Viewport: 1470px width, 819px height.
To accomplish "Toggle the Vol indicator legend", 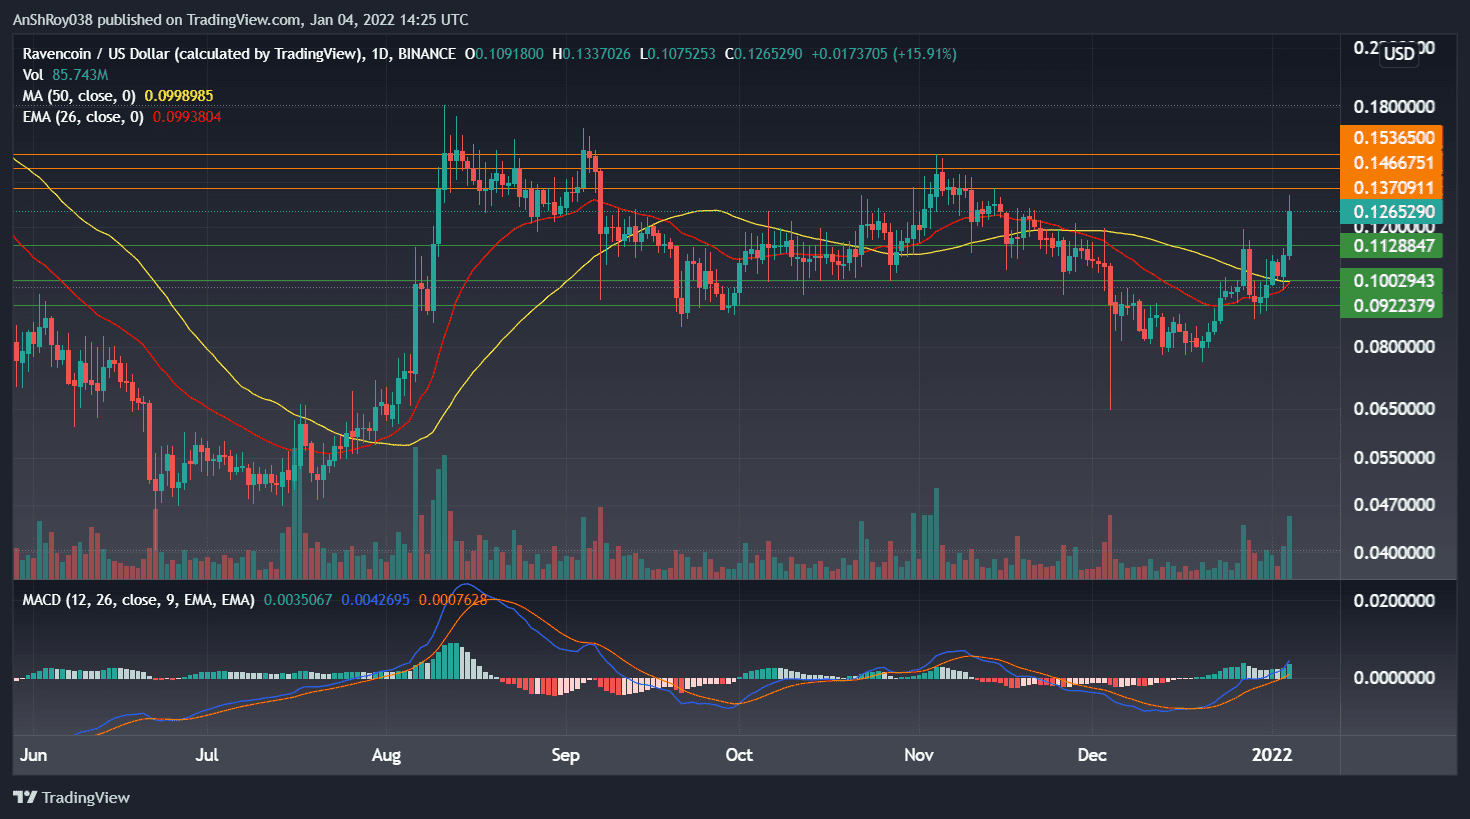I will [x=32, y=74].
